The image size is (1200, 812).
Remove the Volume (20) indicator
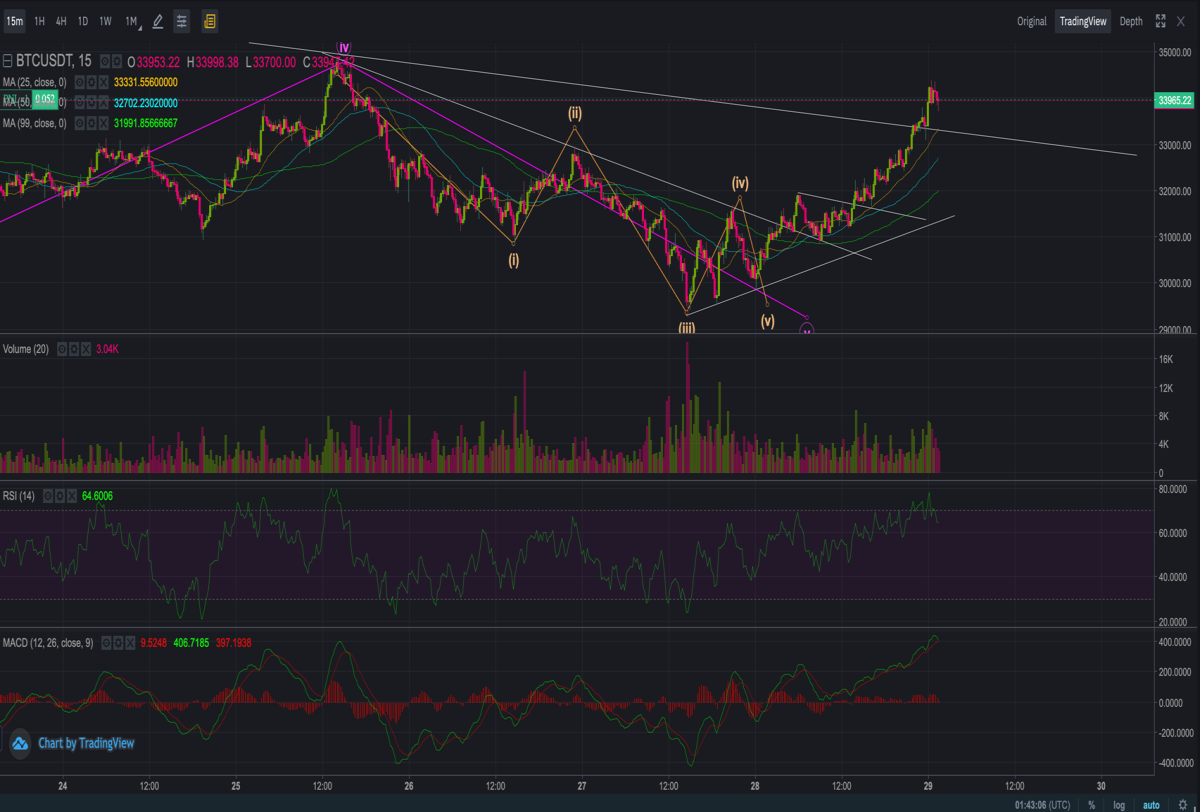pos(85,349)
